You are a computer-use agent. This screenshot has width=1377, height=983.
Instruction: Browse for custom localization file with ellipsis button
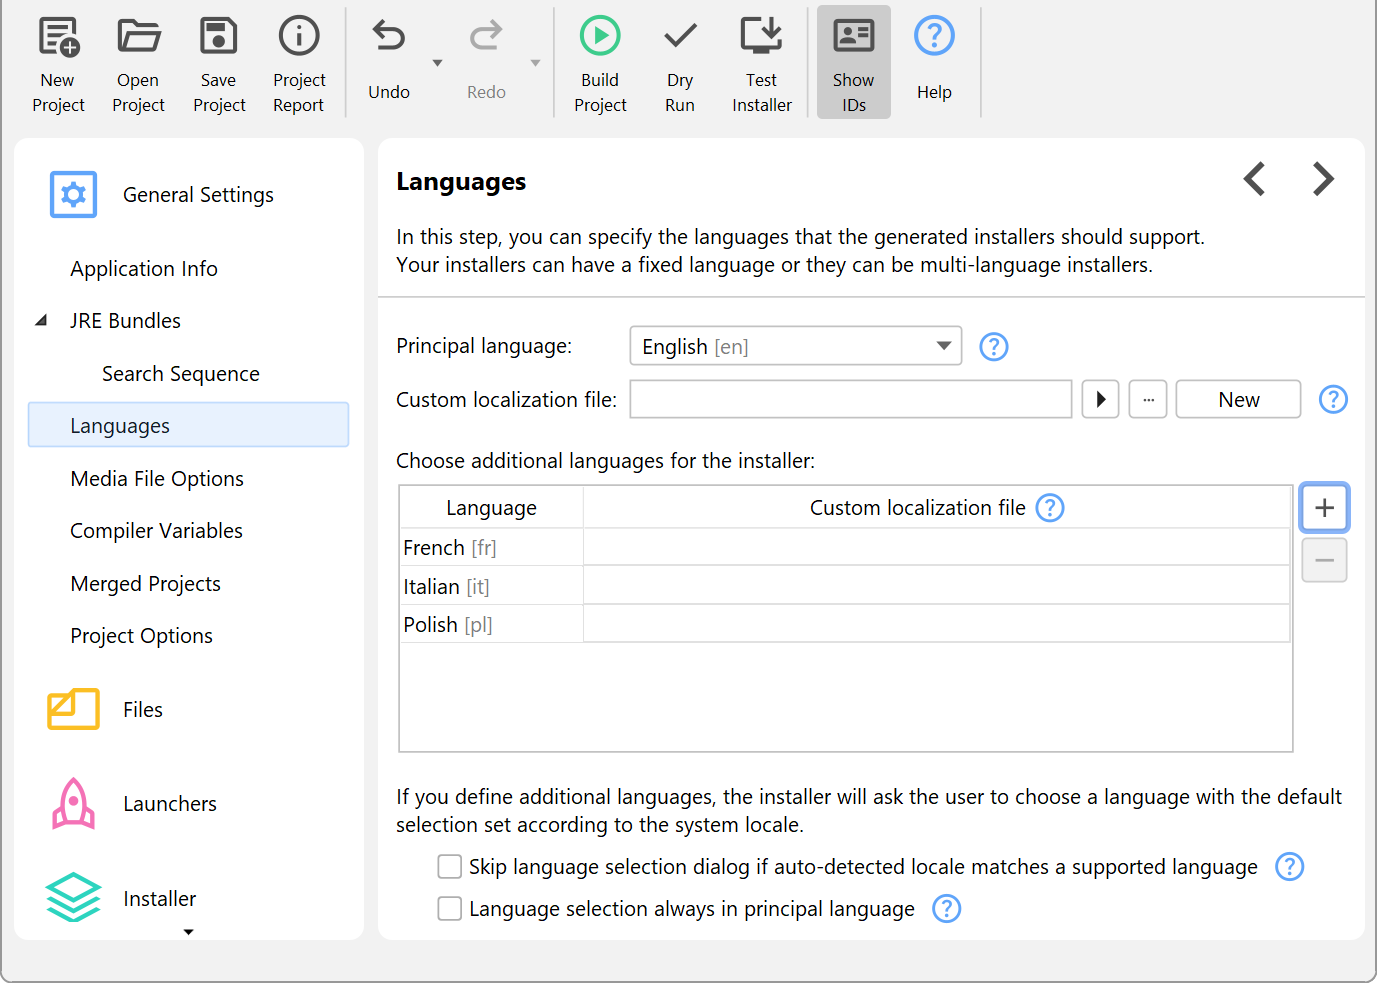pyautogui.click(x=1148, y=400)
